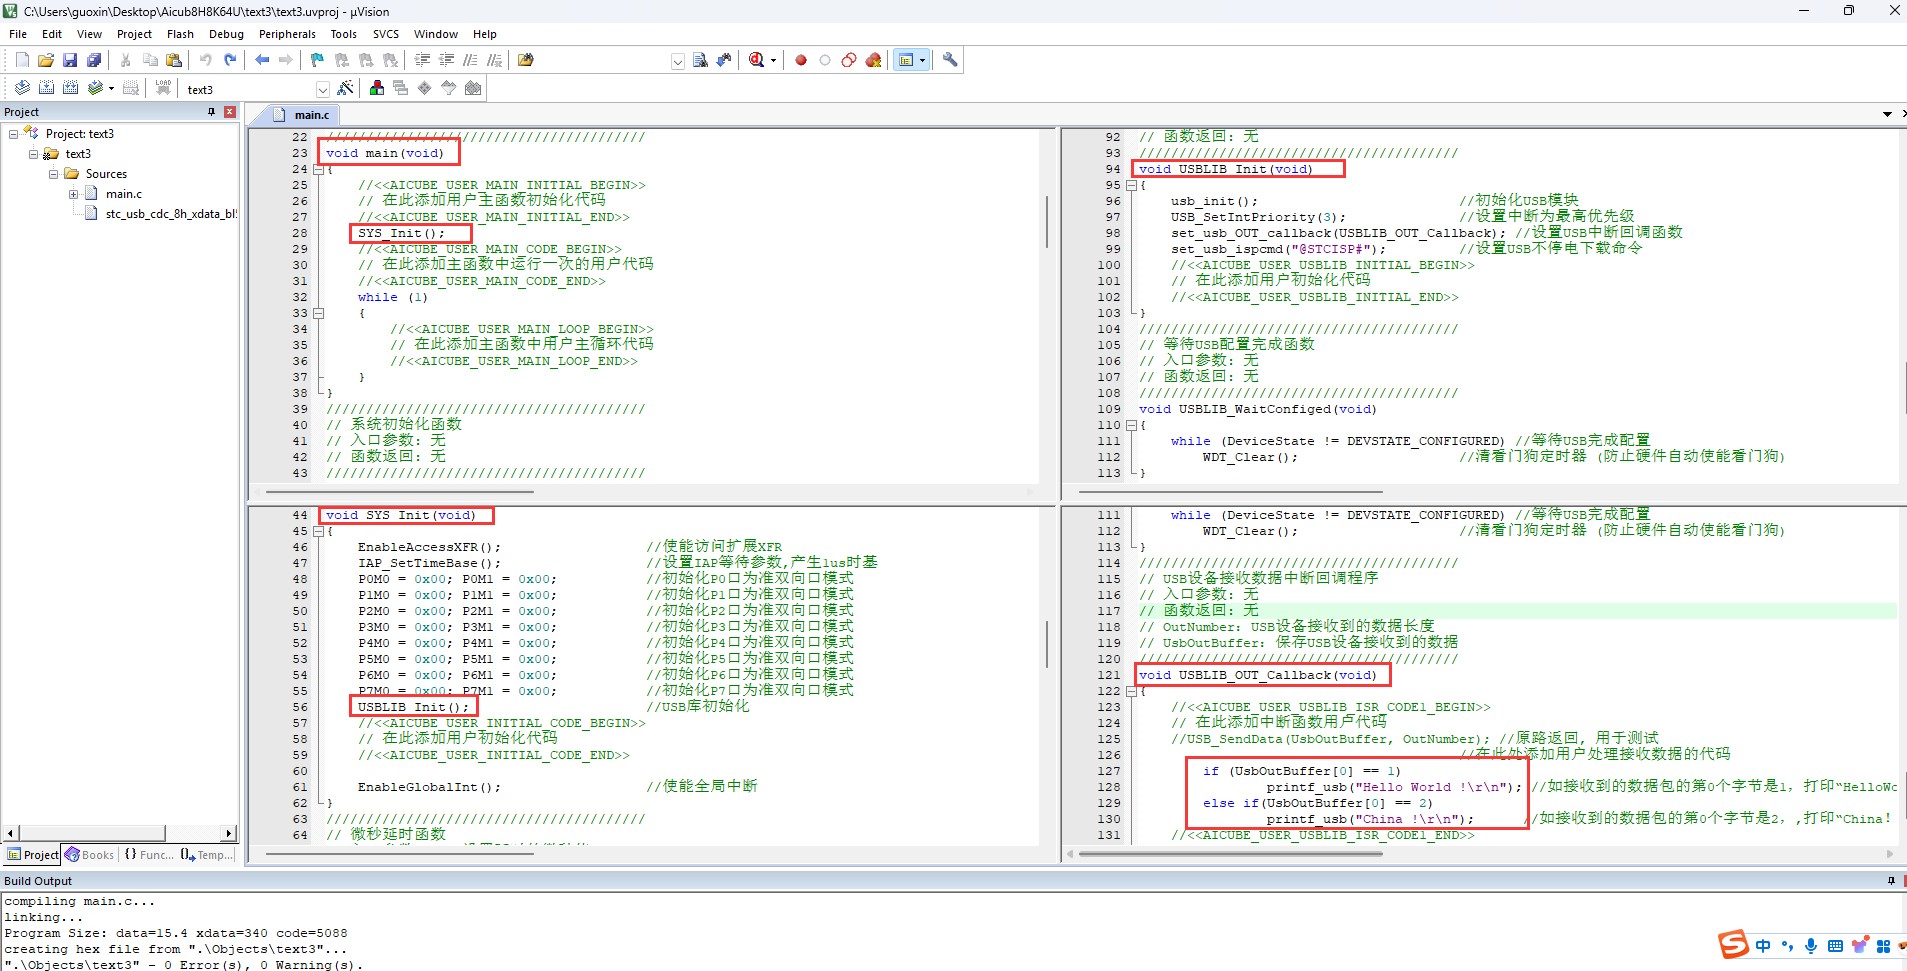The image size is (1907, 971).
Task: Click the Open file folder icon
Action: point(46,60)
